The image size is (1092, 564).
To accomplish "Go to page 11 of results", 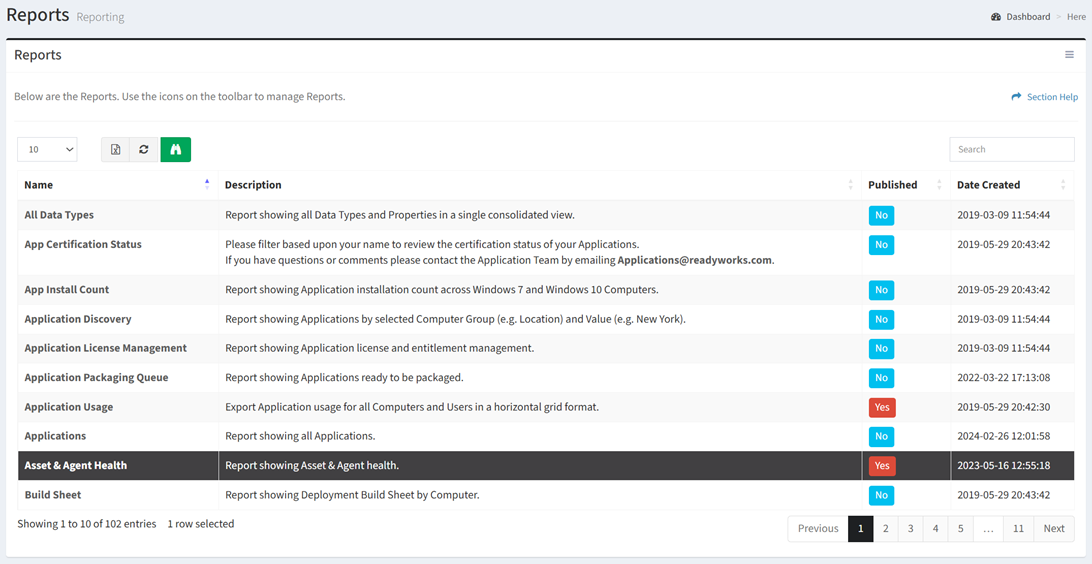I will click(x=1018, y=528).
